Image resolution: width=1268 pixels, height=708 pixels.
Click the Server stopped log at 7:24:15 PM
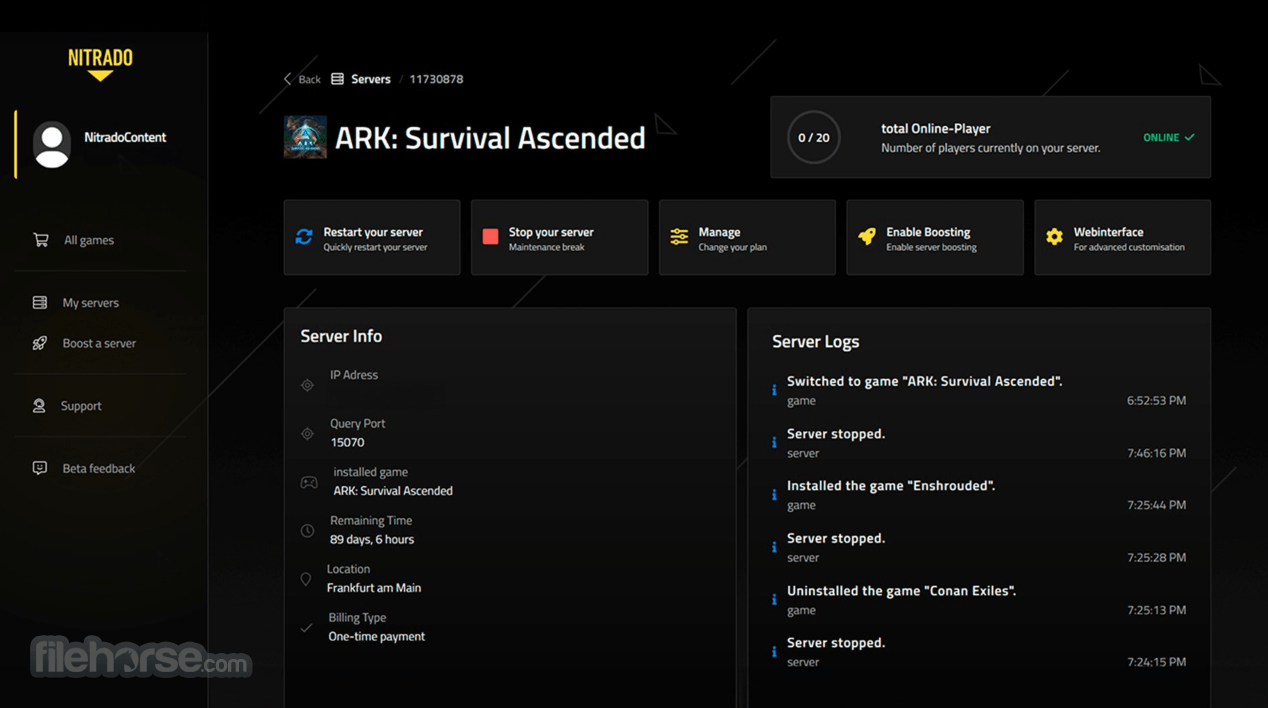tap(979, 652)
